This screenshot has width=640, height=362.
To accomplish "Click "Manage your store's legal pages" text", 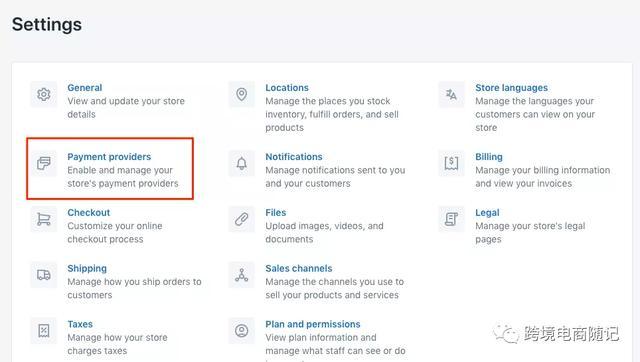I will (530, 233).
